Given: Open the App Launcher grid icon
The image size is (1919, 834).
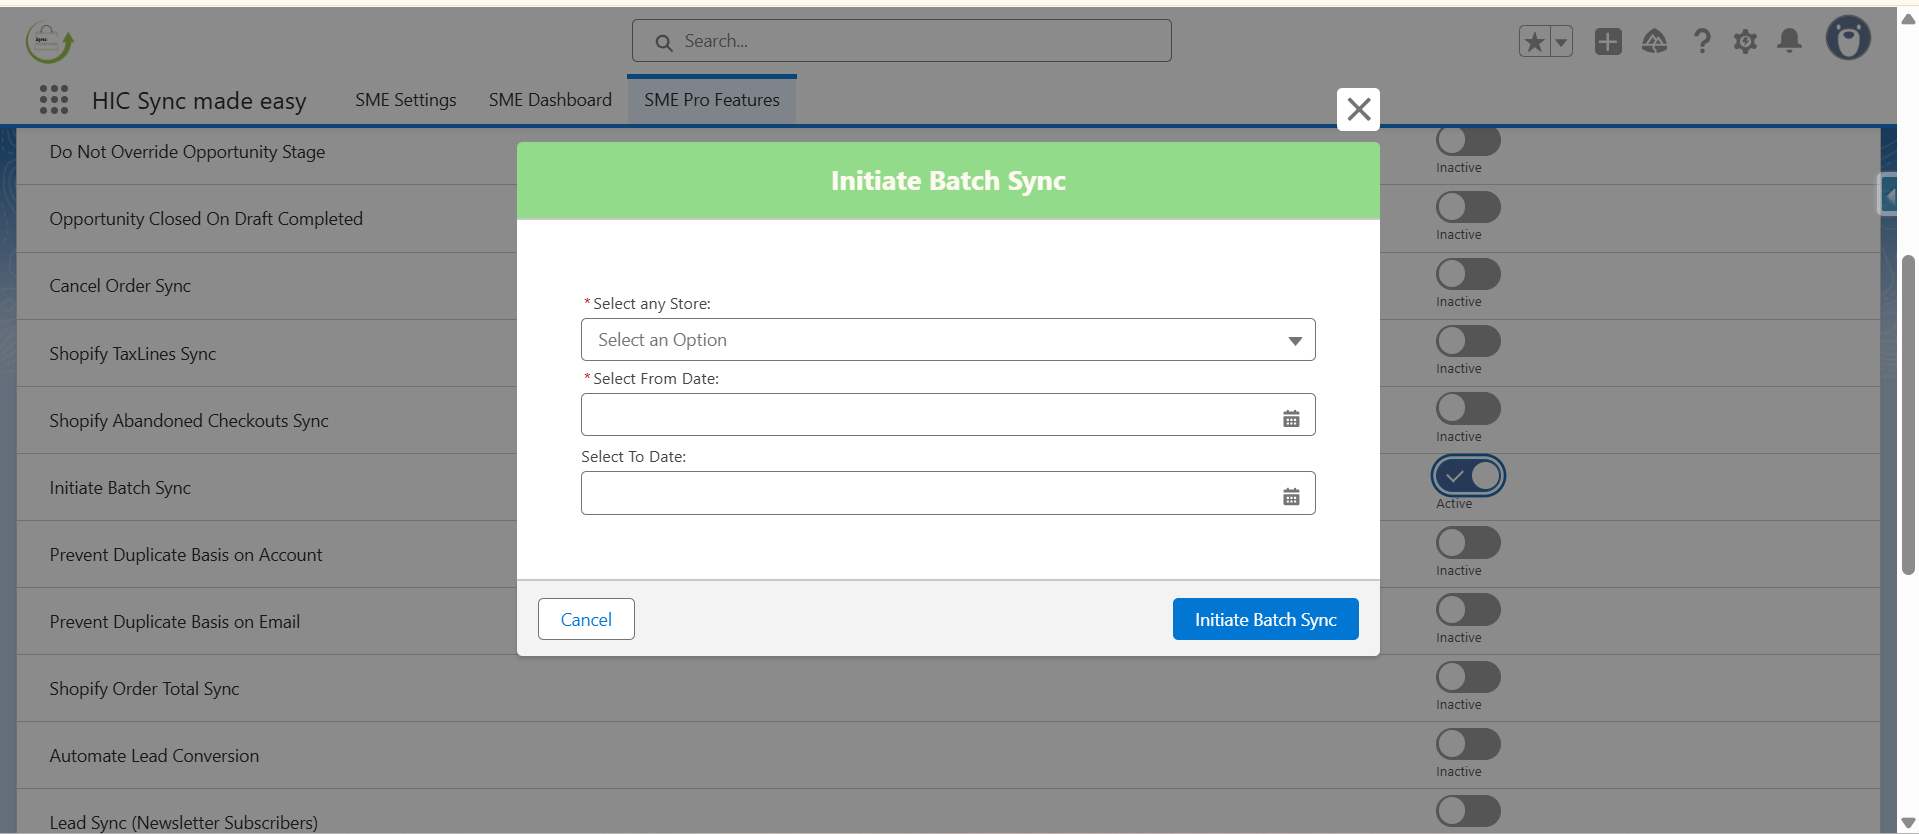Looking at the screenshot, I should point(54,100).
